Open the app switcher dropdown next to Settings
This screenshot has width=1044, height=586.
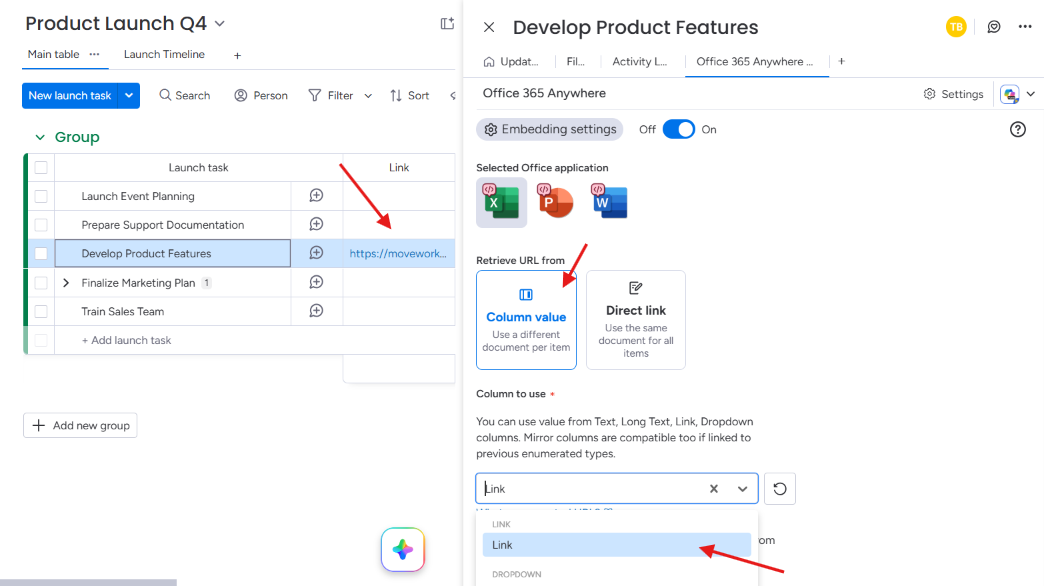[x=1031, y=94]
